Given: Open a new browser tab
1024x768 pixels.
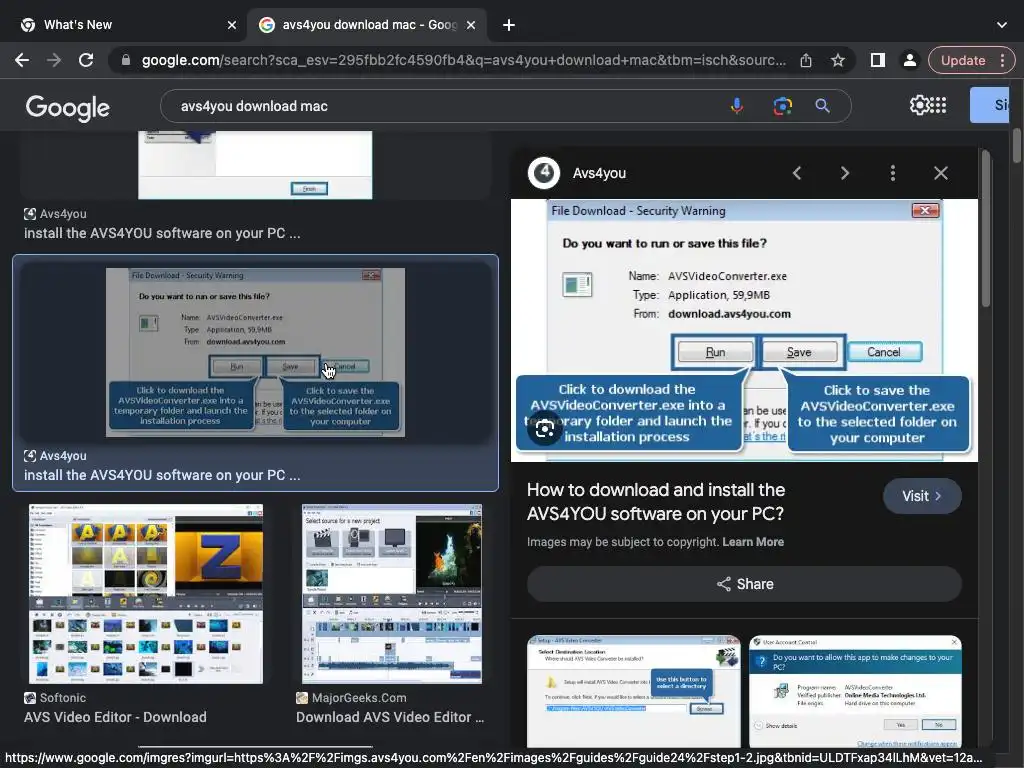Looking at the screenshot, I should [x=509, y=25].
